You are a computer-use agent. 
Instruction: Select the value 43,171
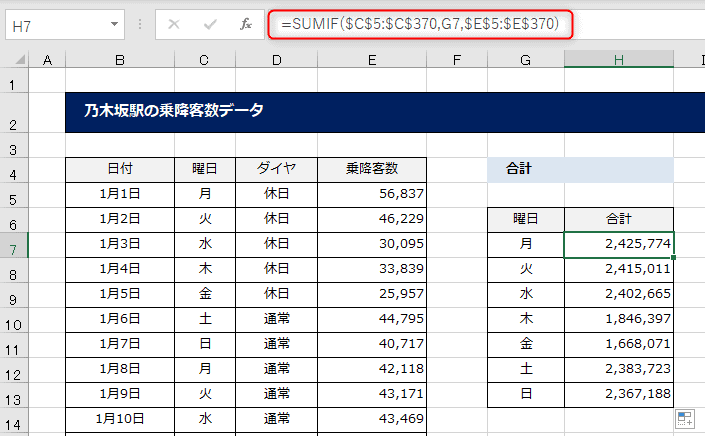tap(372, 395)
